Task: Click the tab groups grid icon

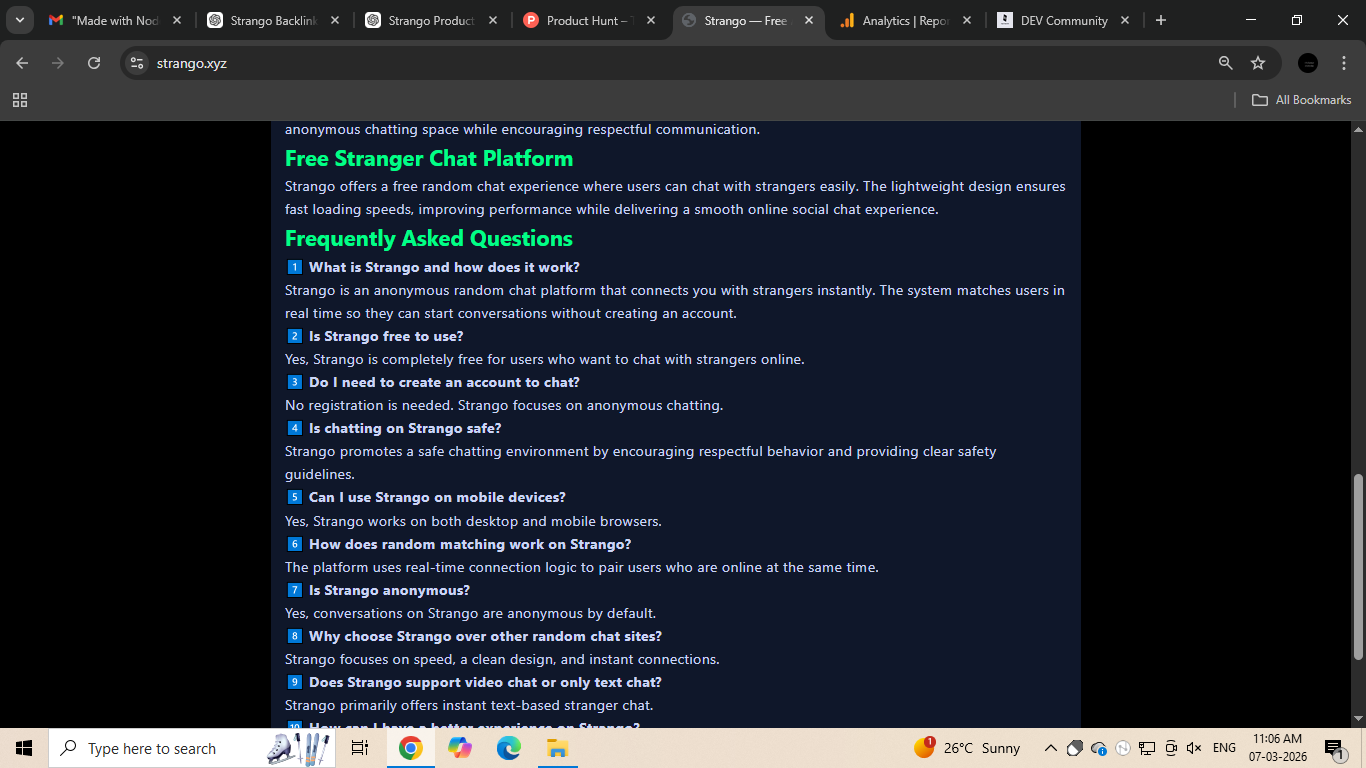Action: pos(20,100)
